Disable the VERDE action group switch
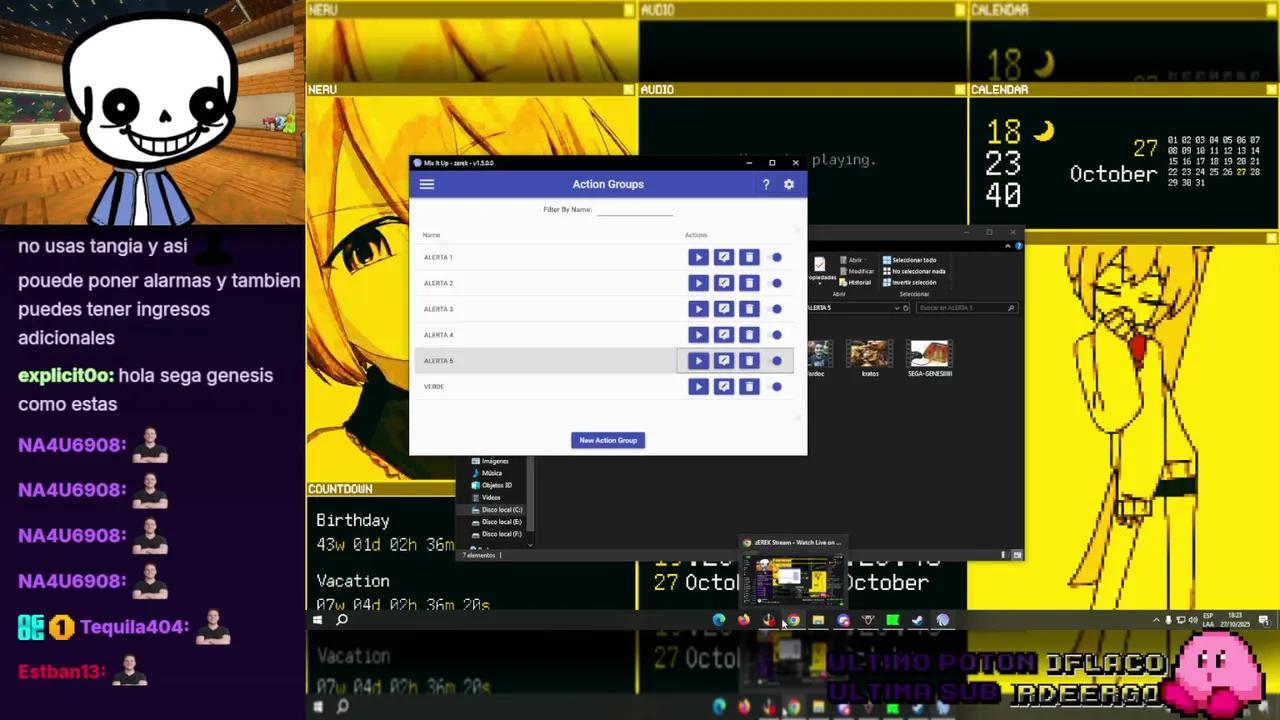The height and width of the screenshot is (720, 1280). pyautogui.click(x=776, y=387)
